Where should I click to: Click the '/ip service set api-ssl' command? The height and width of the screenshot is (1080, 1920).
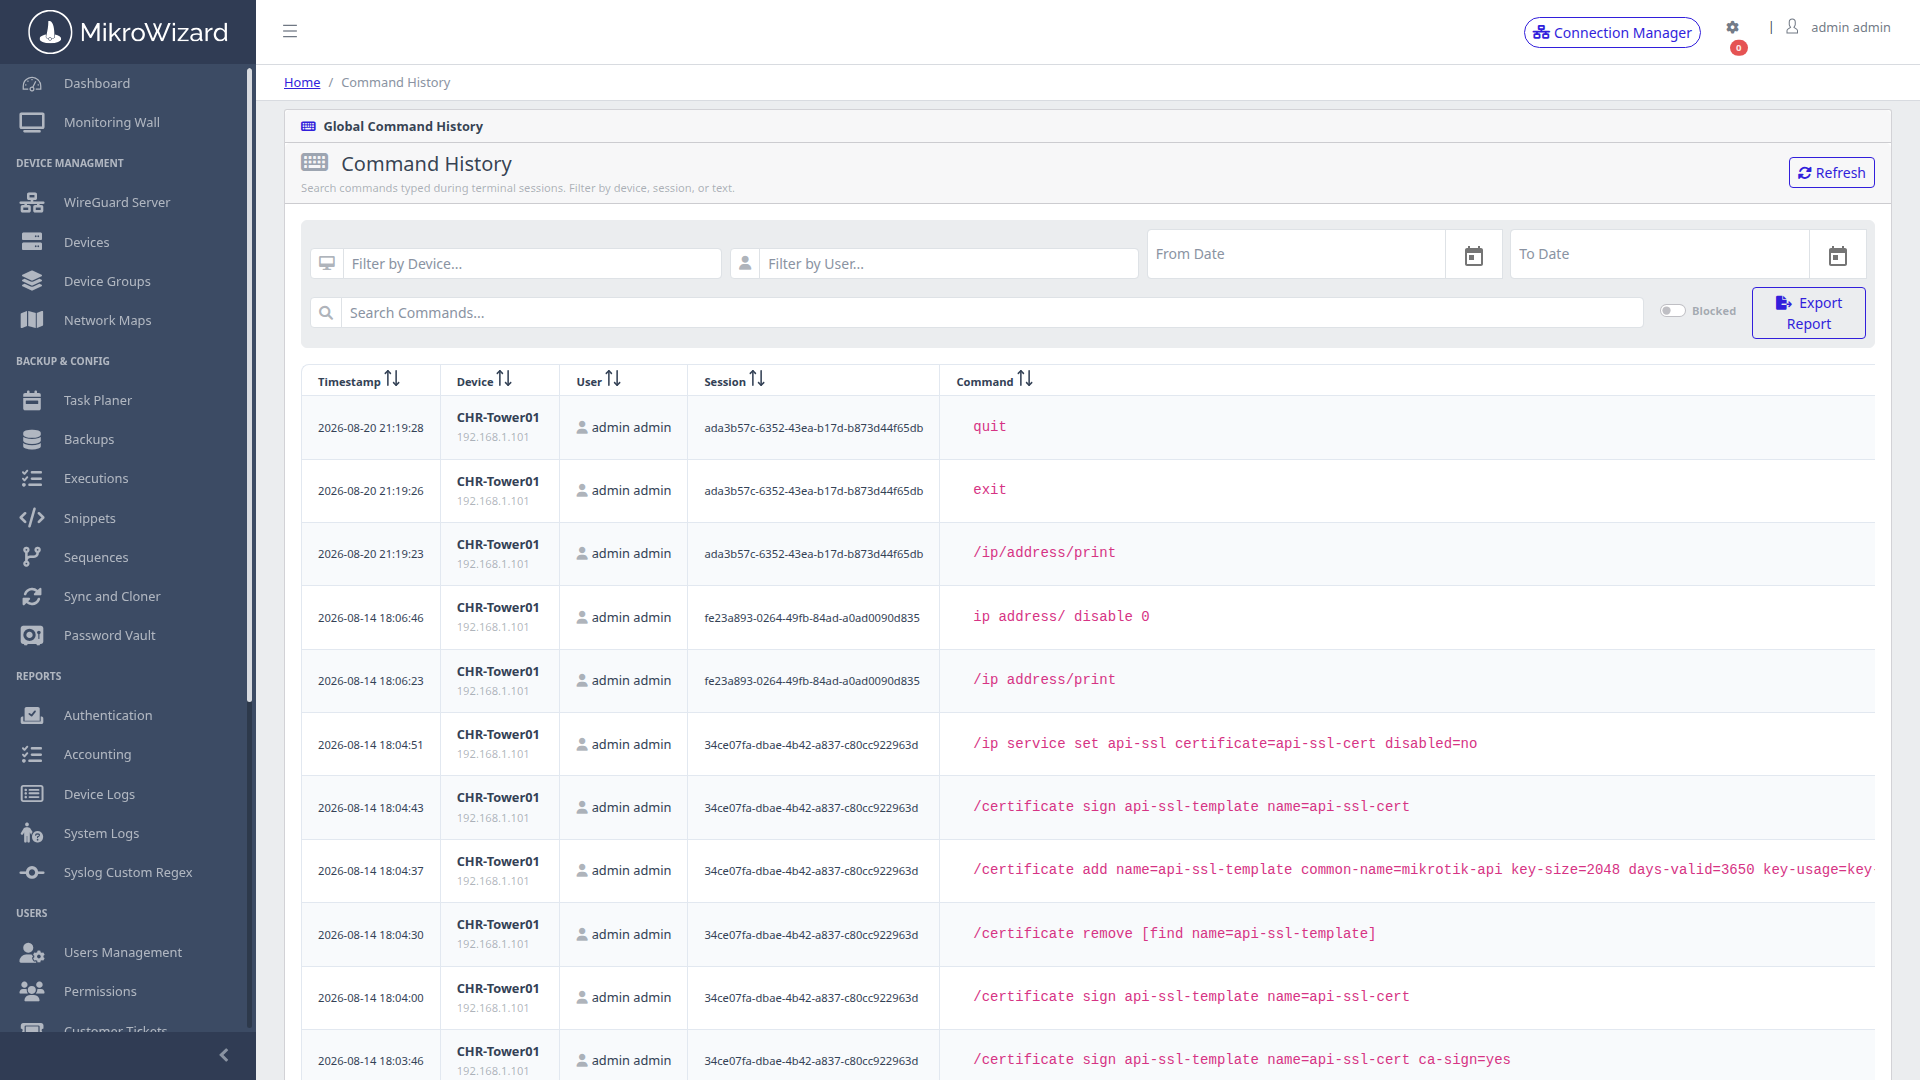click(x=1225, y=744)
